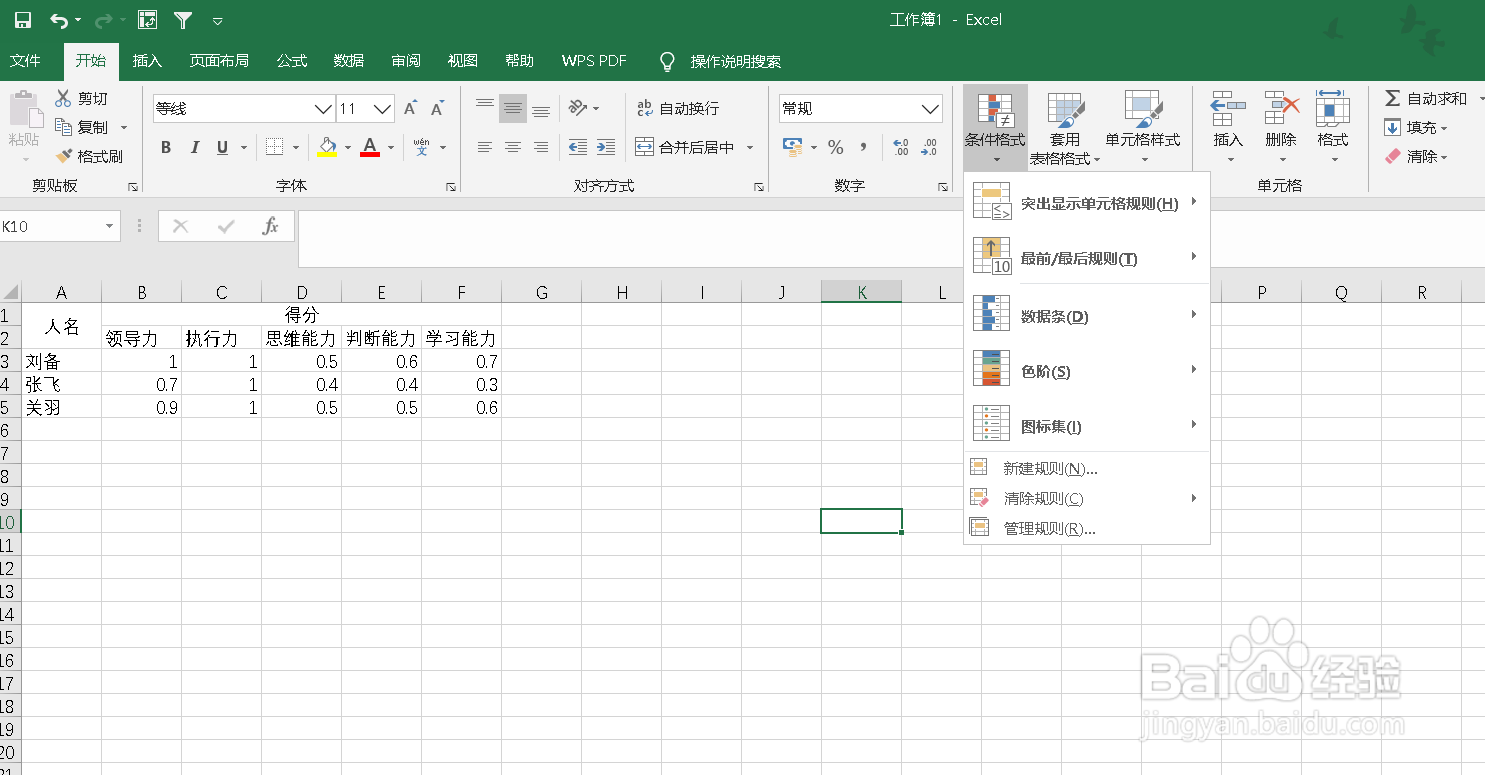Select 管理规则 (Manage Rules) option
This screenshot has width=1485, height=775.
(1047, 527)
